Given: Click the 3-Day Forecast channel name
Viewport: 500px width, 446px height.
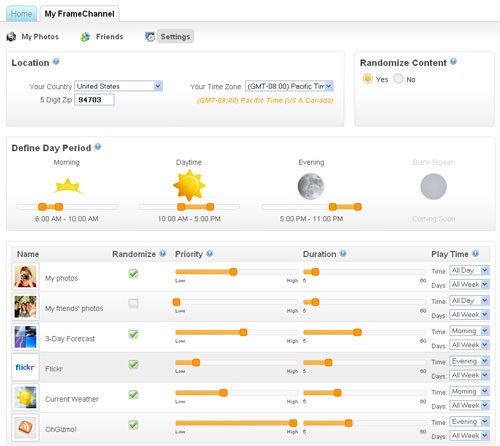Looking at the screenshot, I should (70, 339).
